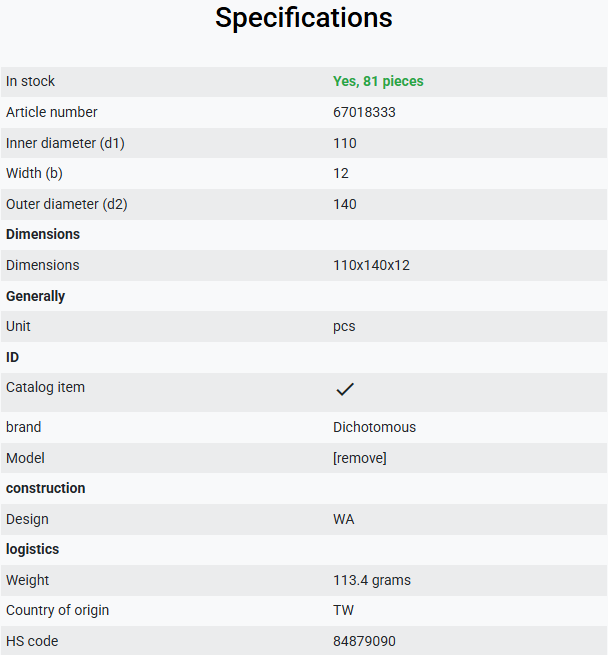Click the Weight value 113.4 grams
Image resolution: width=608 pixels, height=655 pixels.
click(372, 580)
